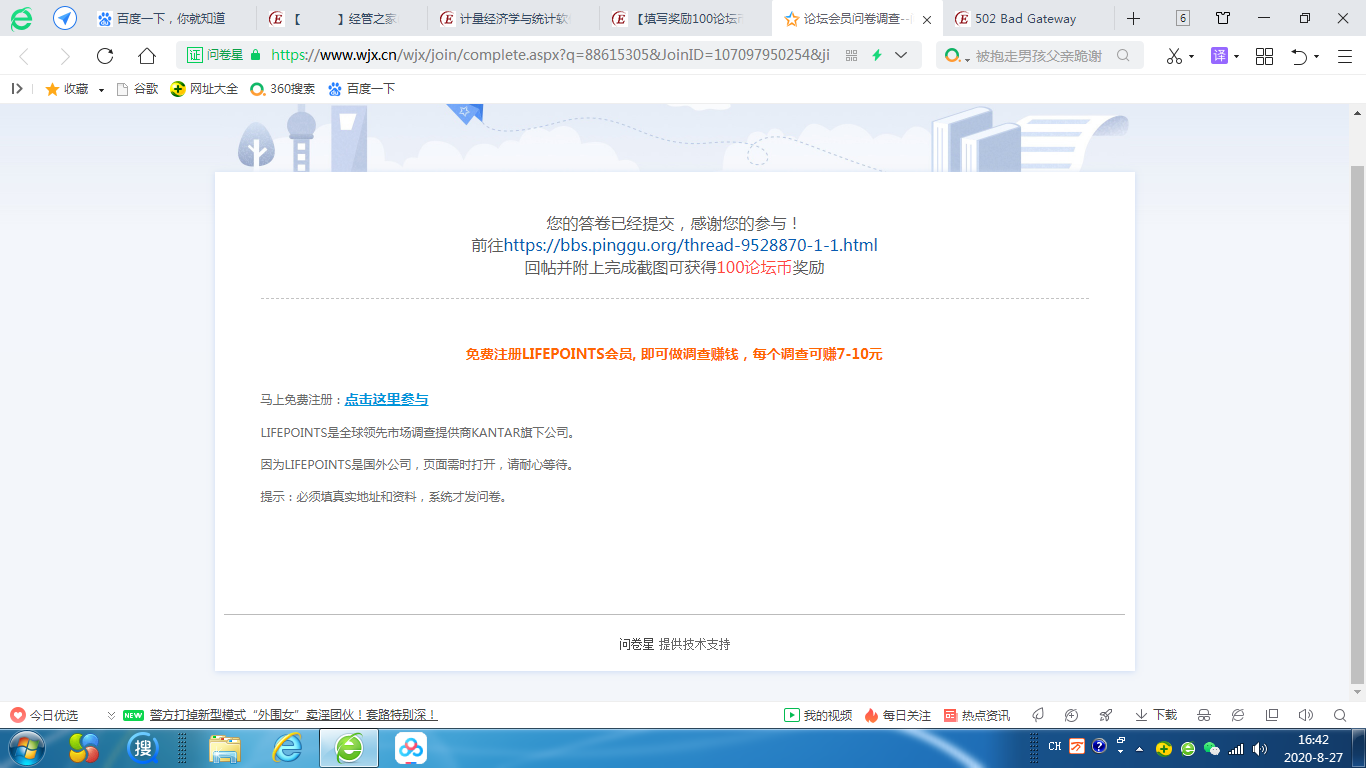Click the 360 browser logo icon
The width and height of the screenshot is (1366, 768).
pos(21,18)
